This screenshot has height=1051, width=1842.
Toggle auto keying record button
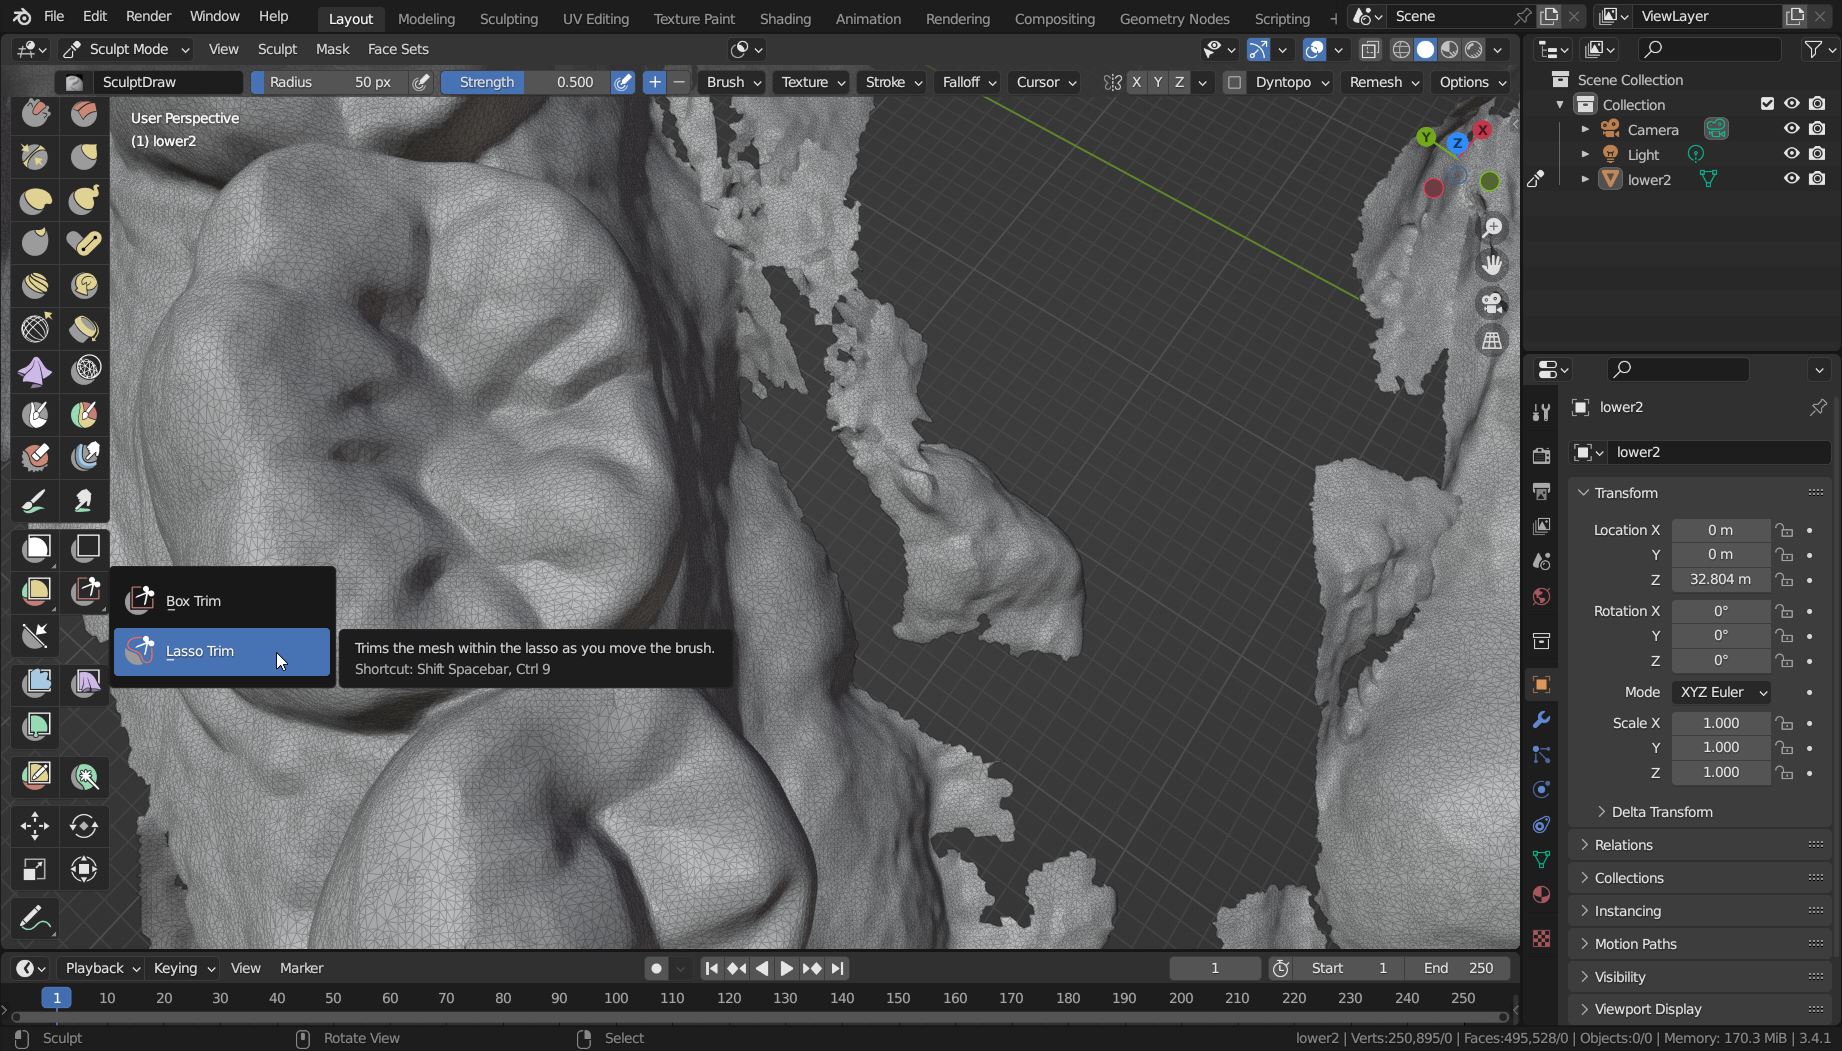pyautogui.click(x=656, y=968)
